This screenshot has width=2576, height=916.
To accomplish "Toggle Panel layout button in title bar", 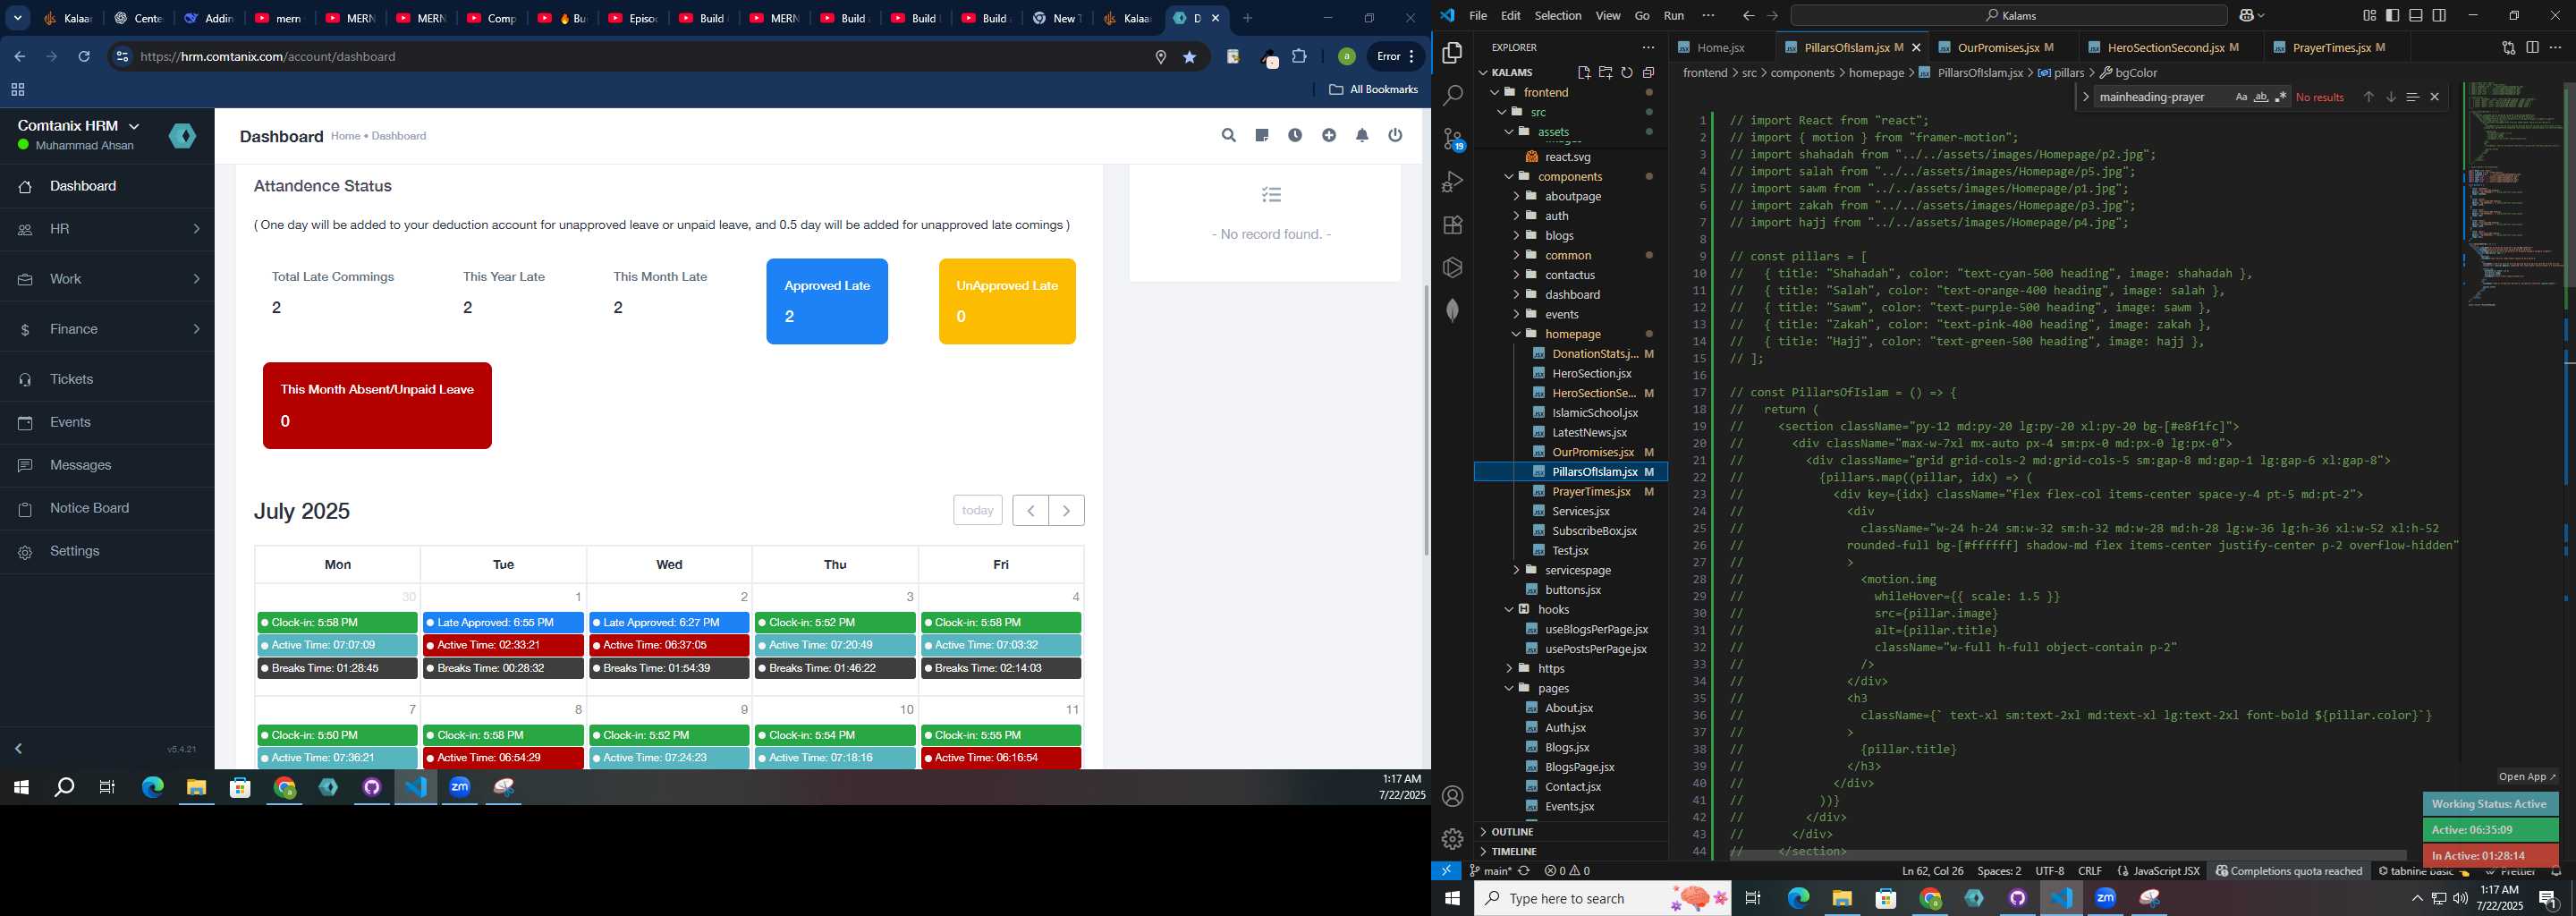I will [2416, 15].
